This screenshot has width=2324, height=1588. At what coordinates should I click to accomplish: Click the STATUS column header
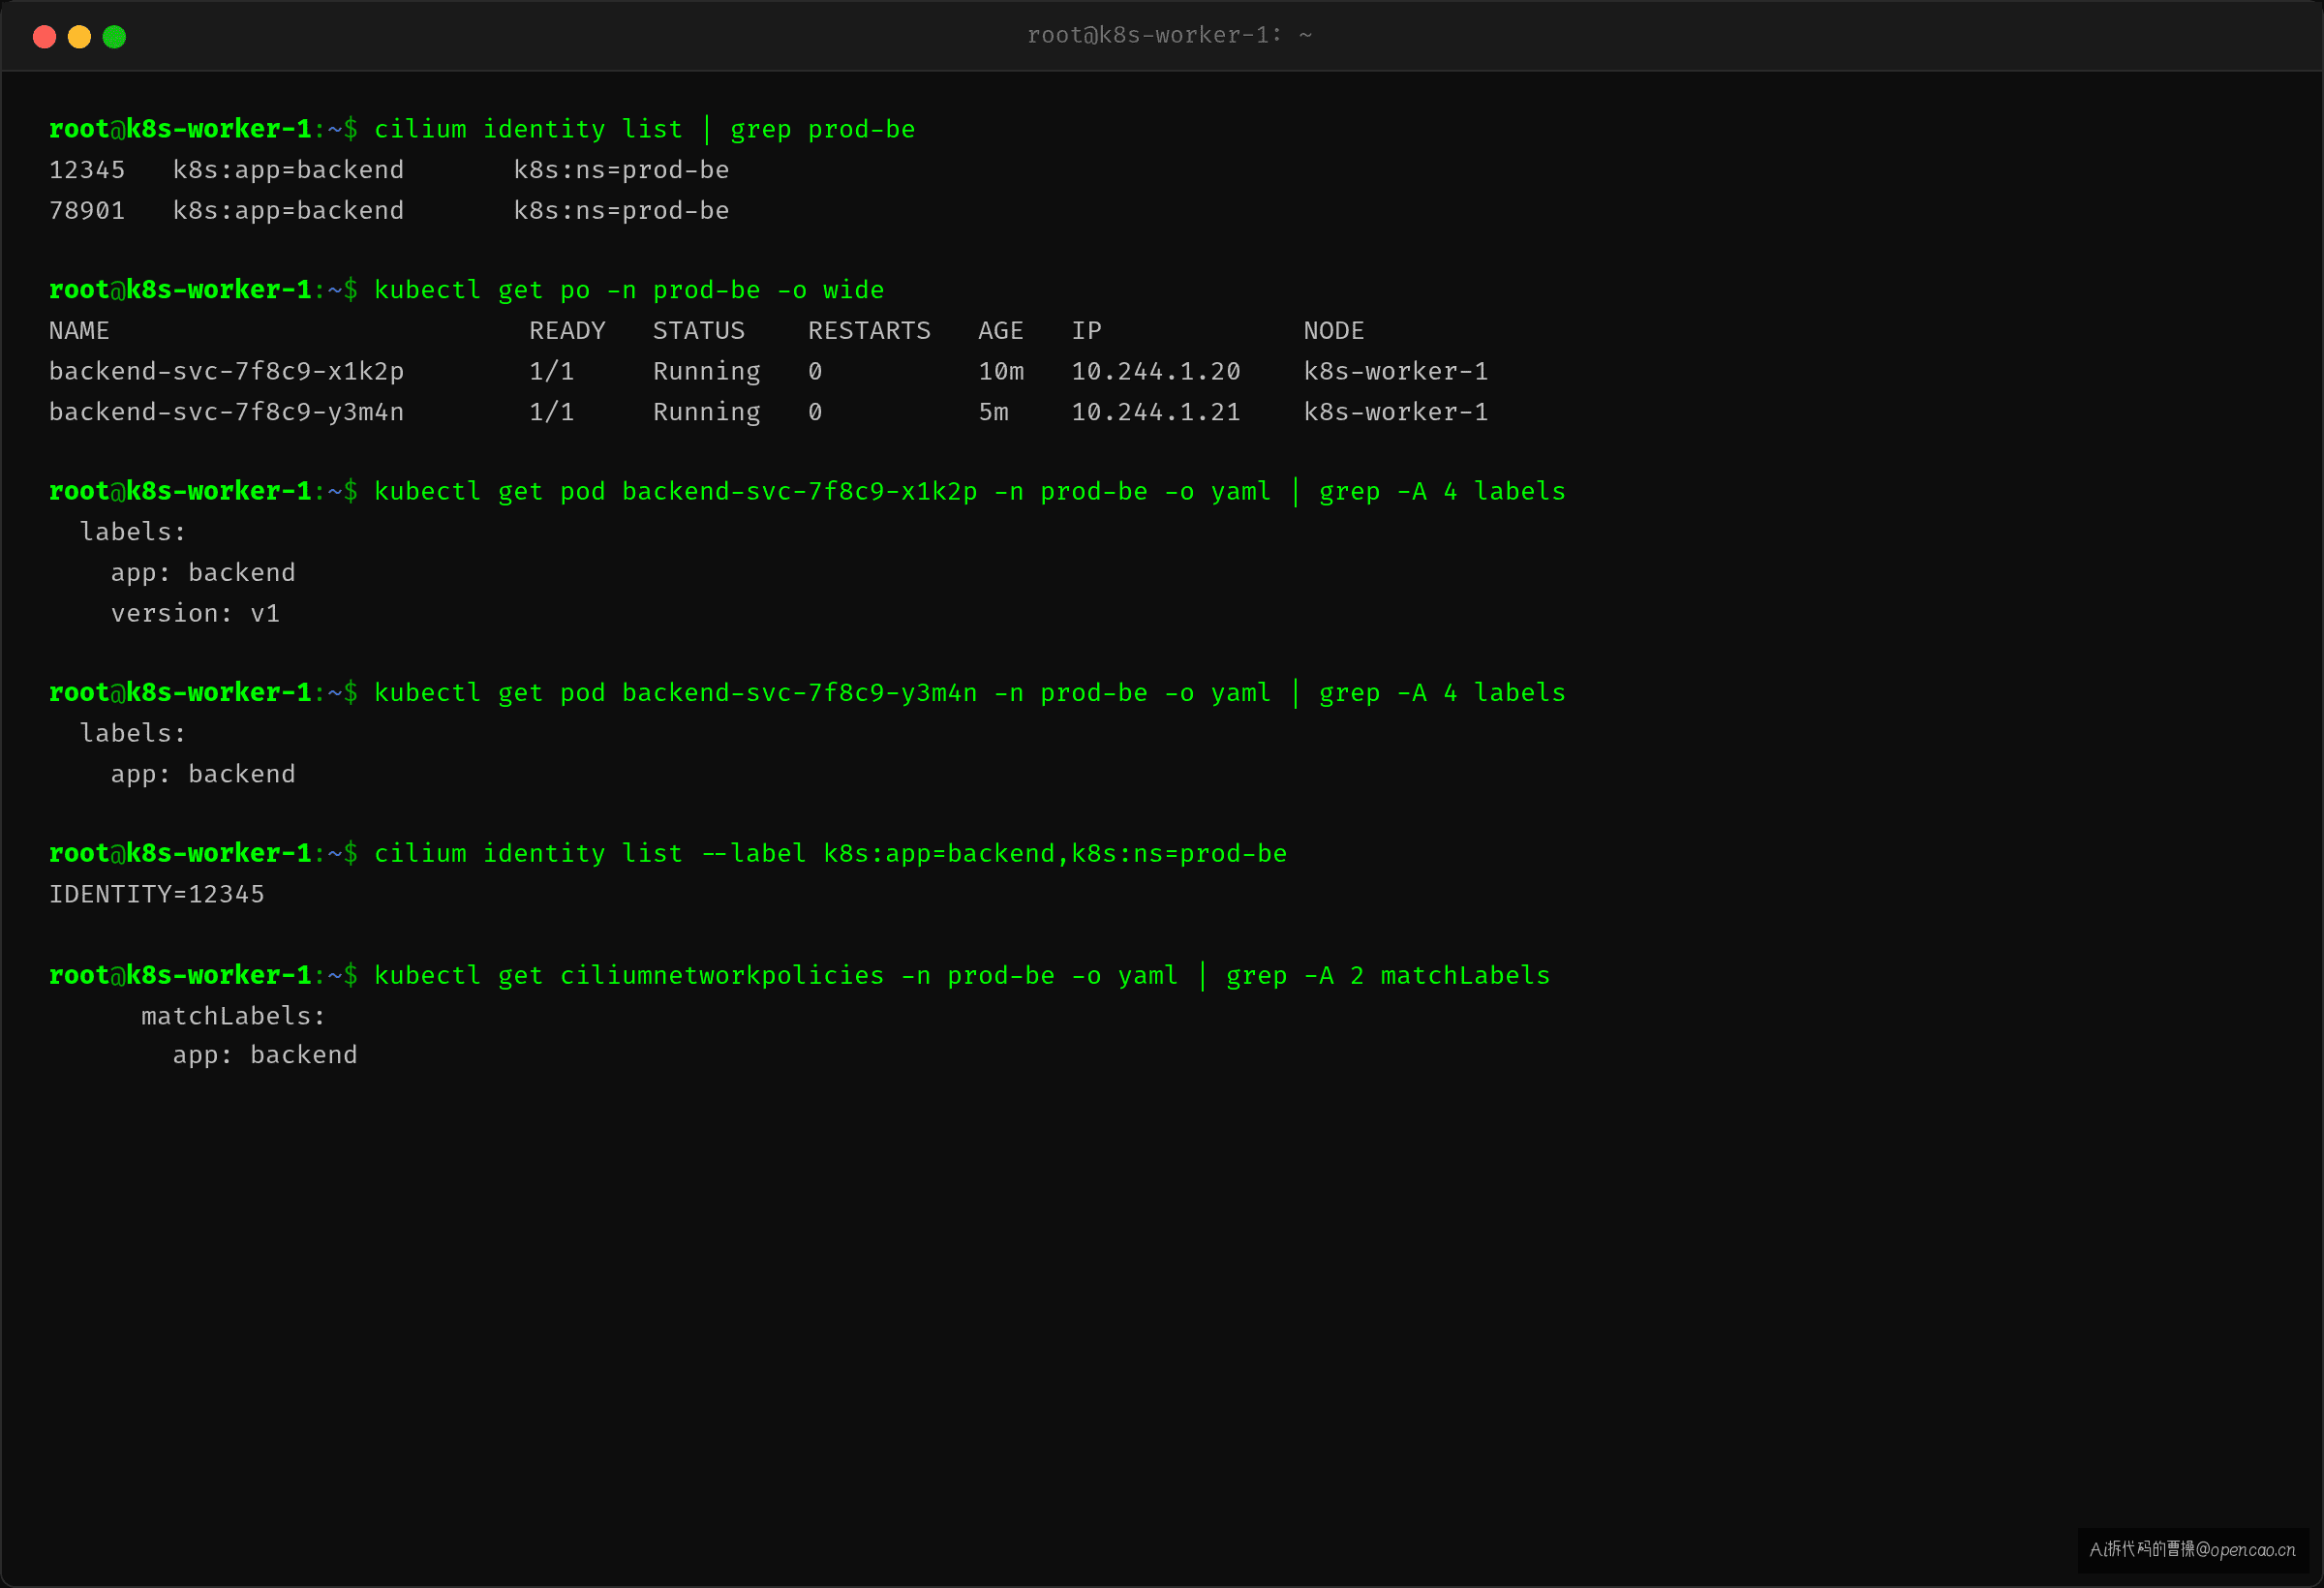(x=699, y=331)
